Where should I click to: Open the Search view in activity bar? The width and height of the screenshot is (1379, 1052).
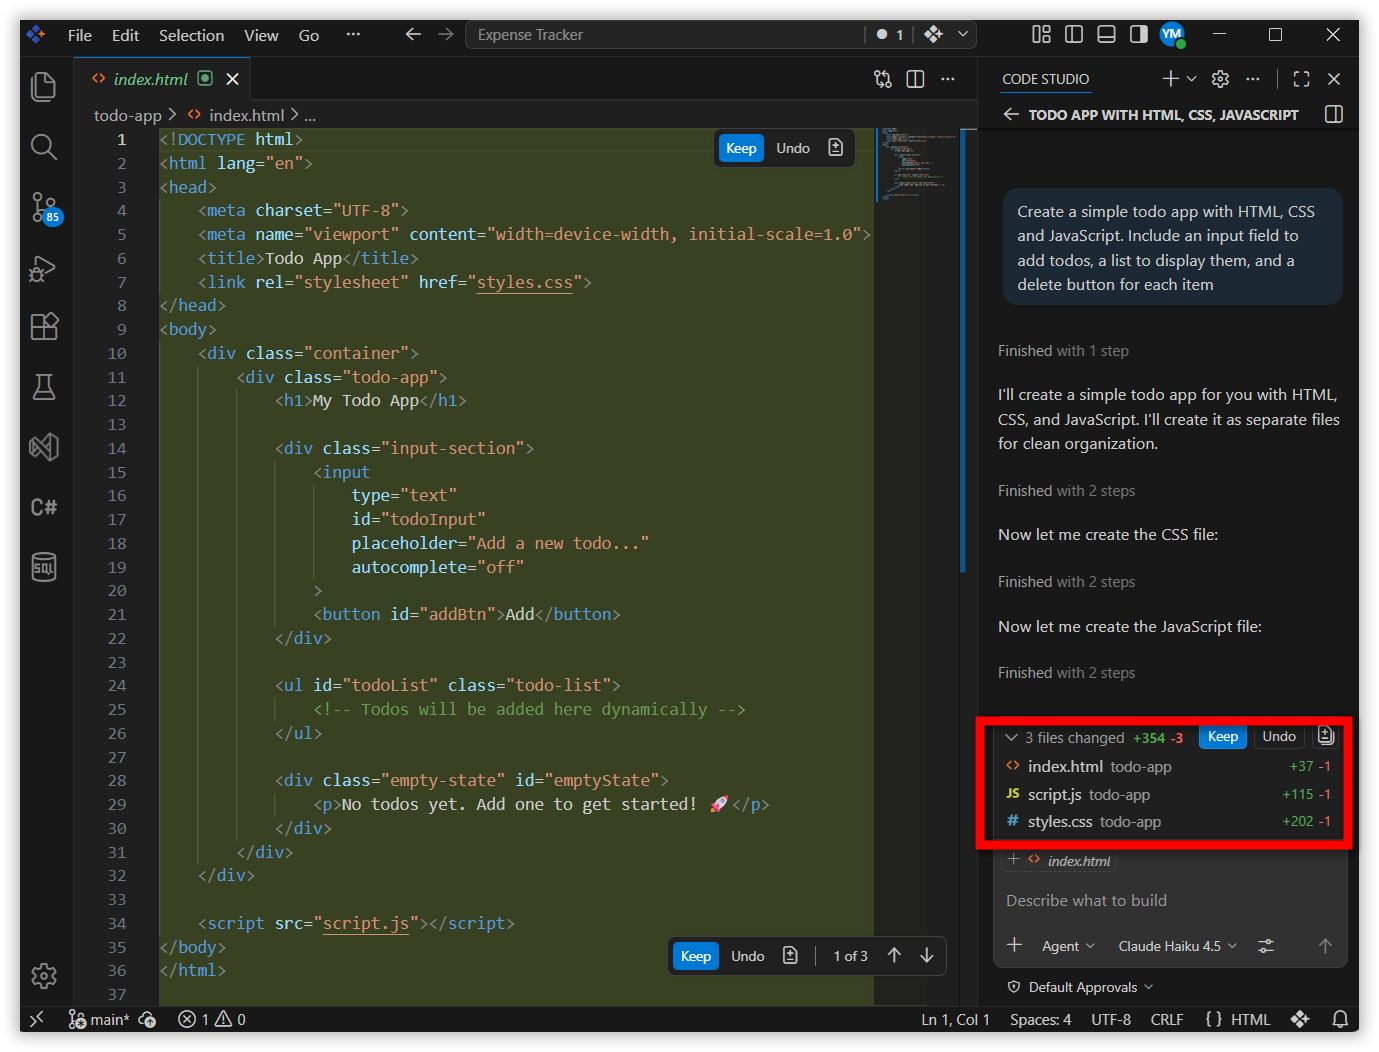tap(44, 147)
